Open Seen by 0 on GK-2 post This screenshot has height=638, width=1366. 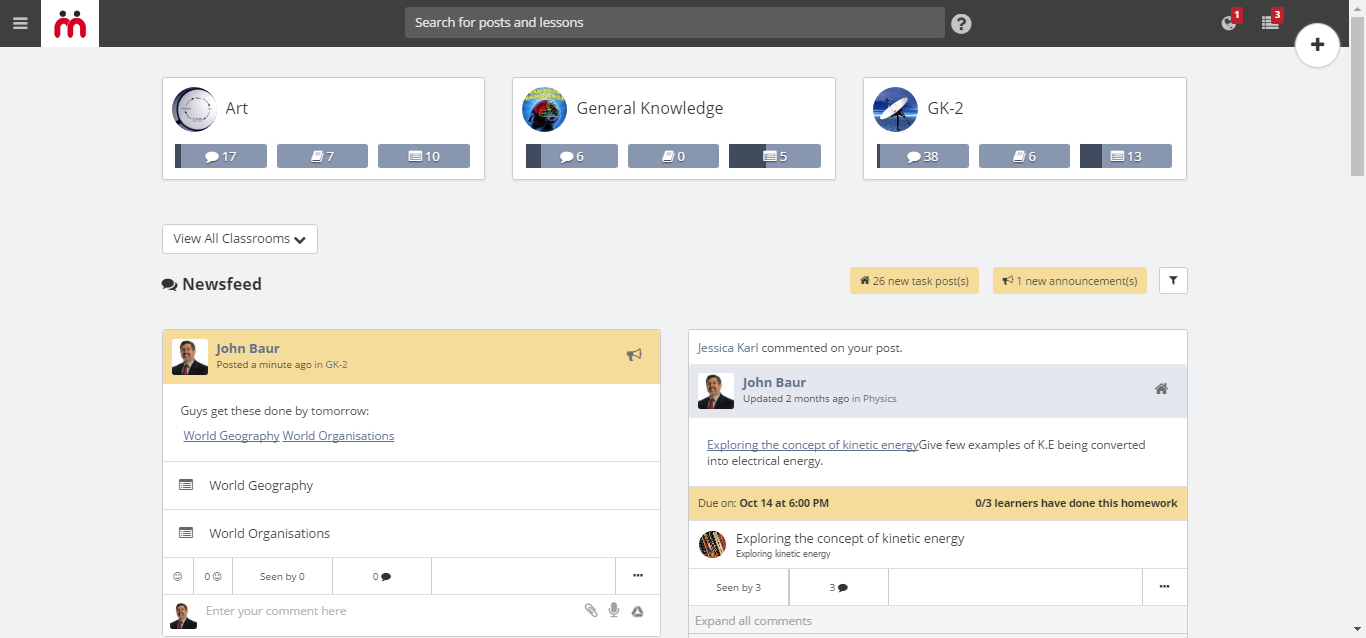[x=282, y=576]
